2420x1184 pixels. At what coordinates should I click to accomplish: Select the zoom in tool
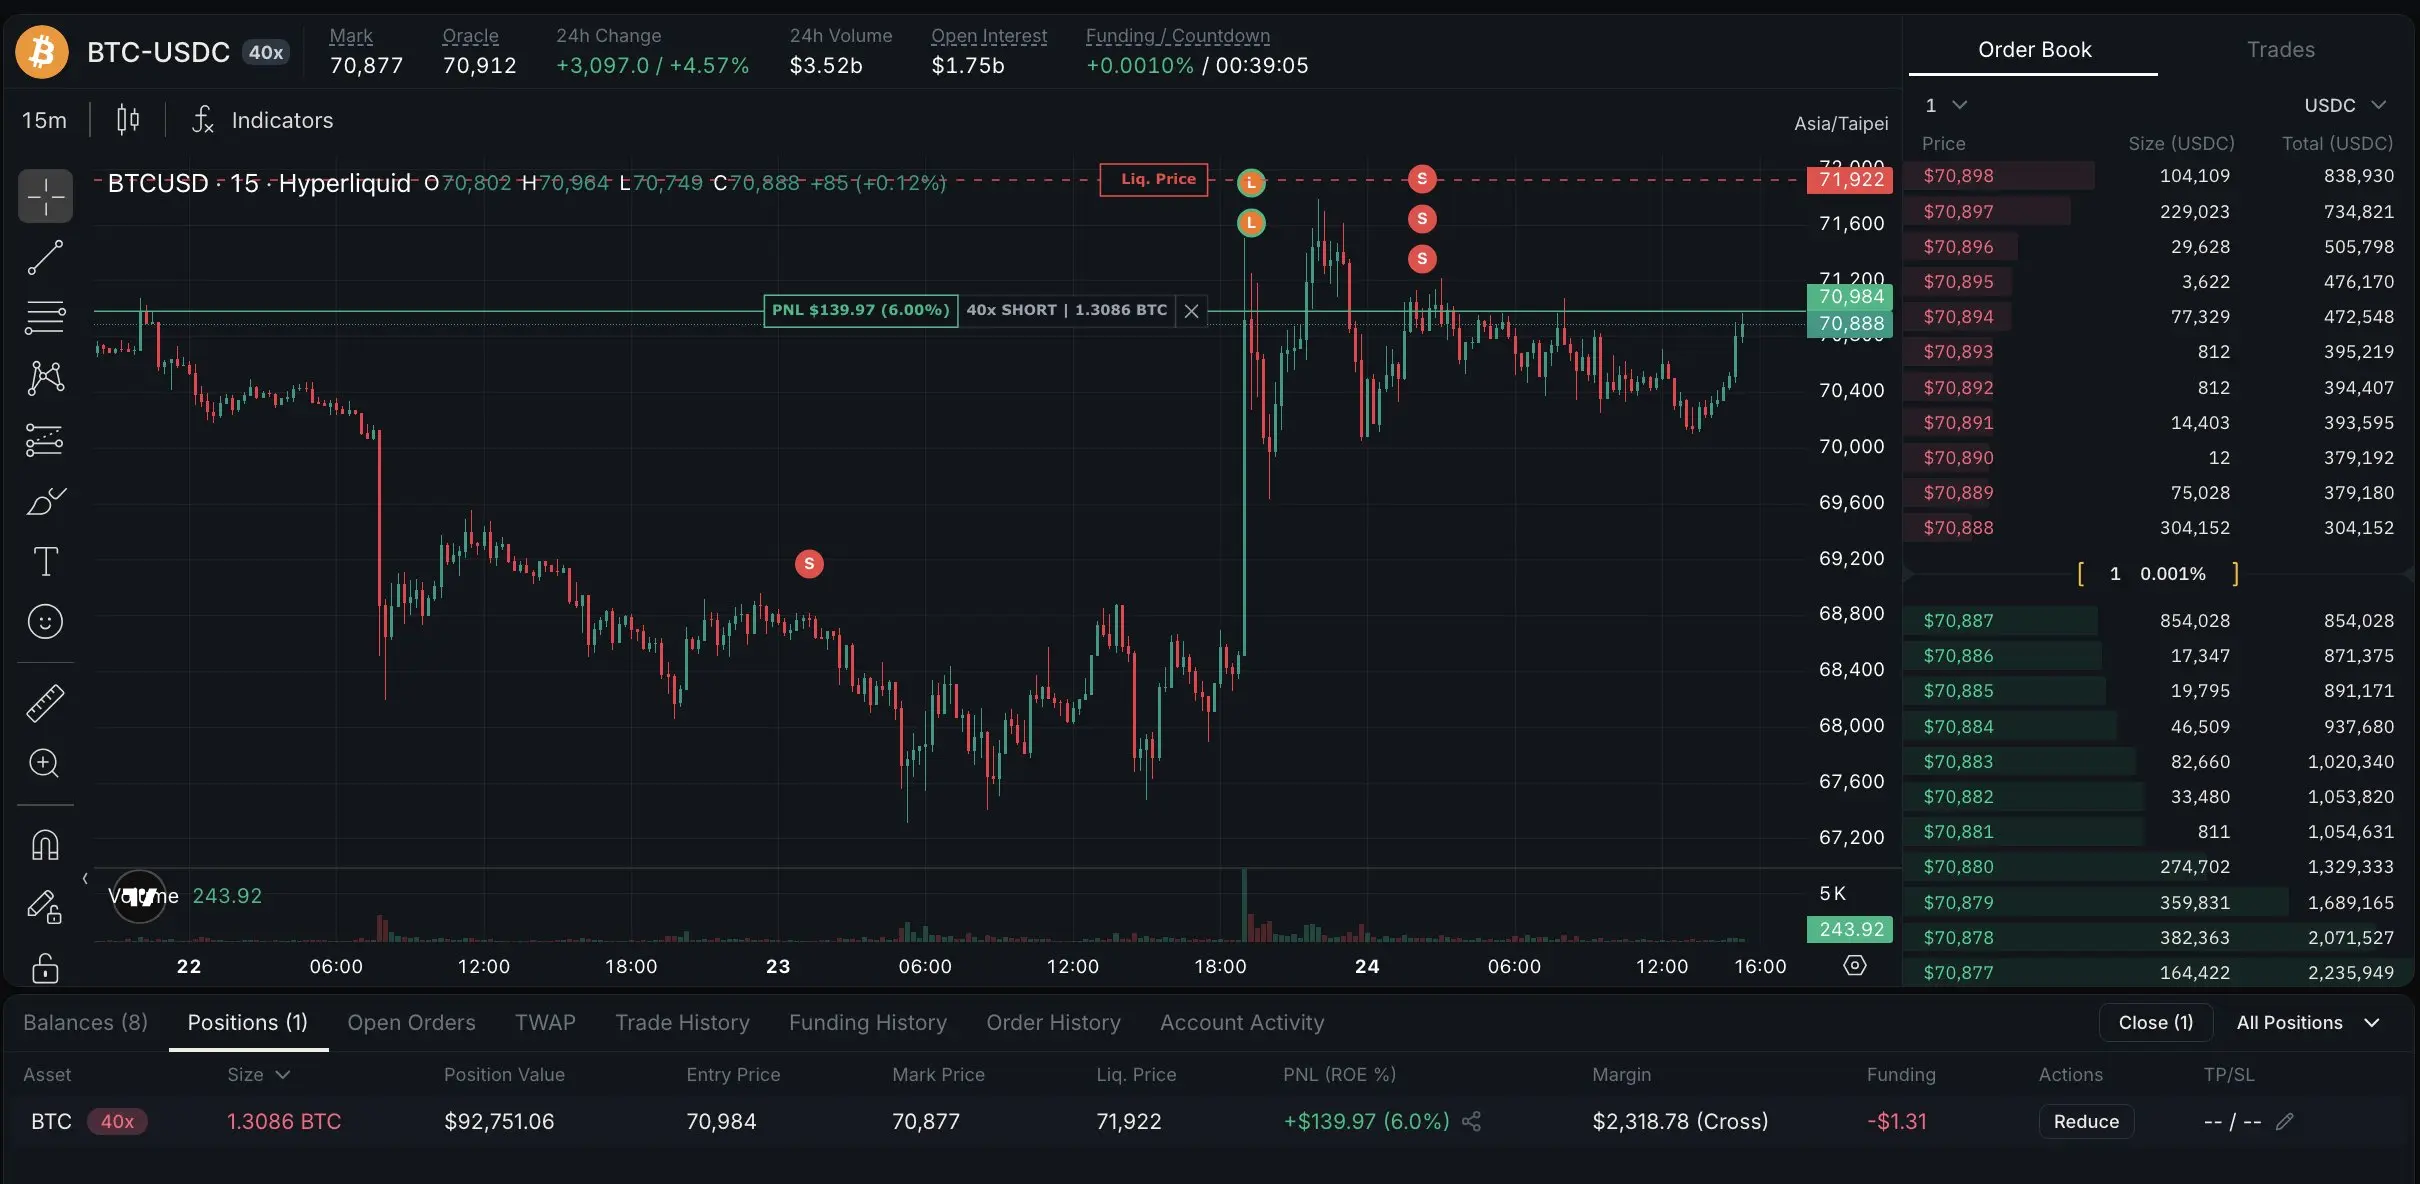click(x=45, y=763)
